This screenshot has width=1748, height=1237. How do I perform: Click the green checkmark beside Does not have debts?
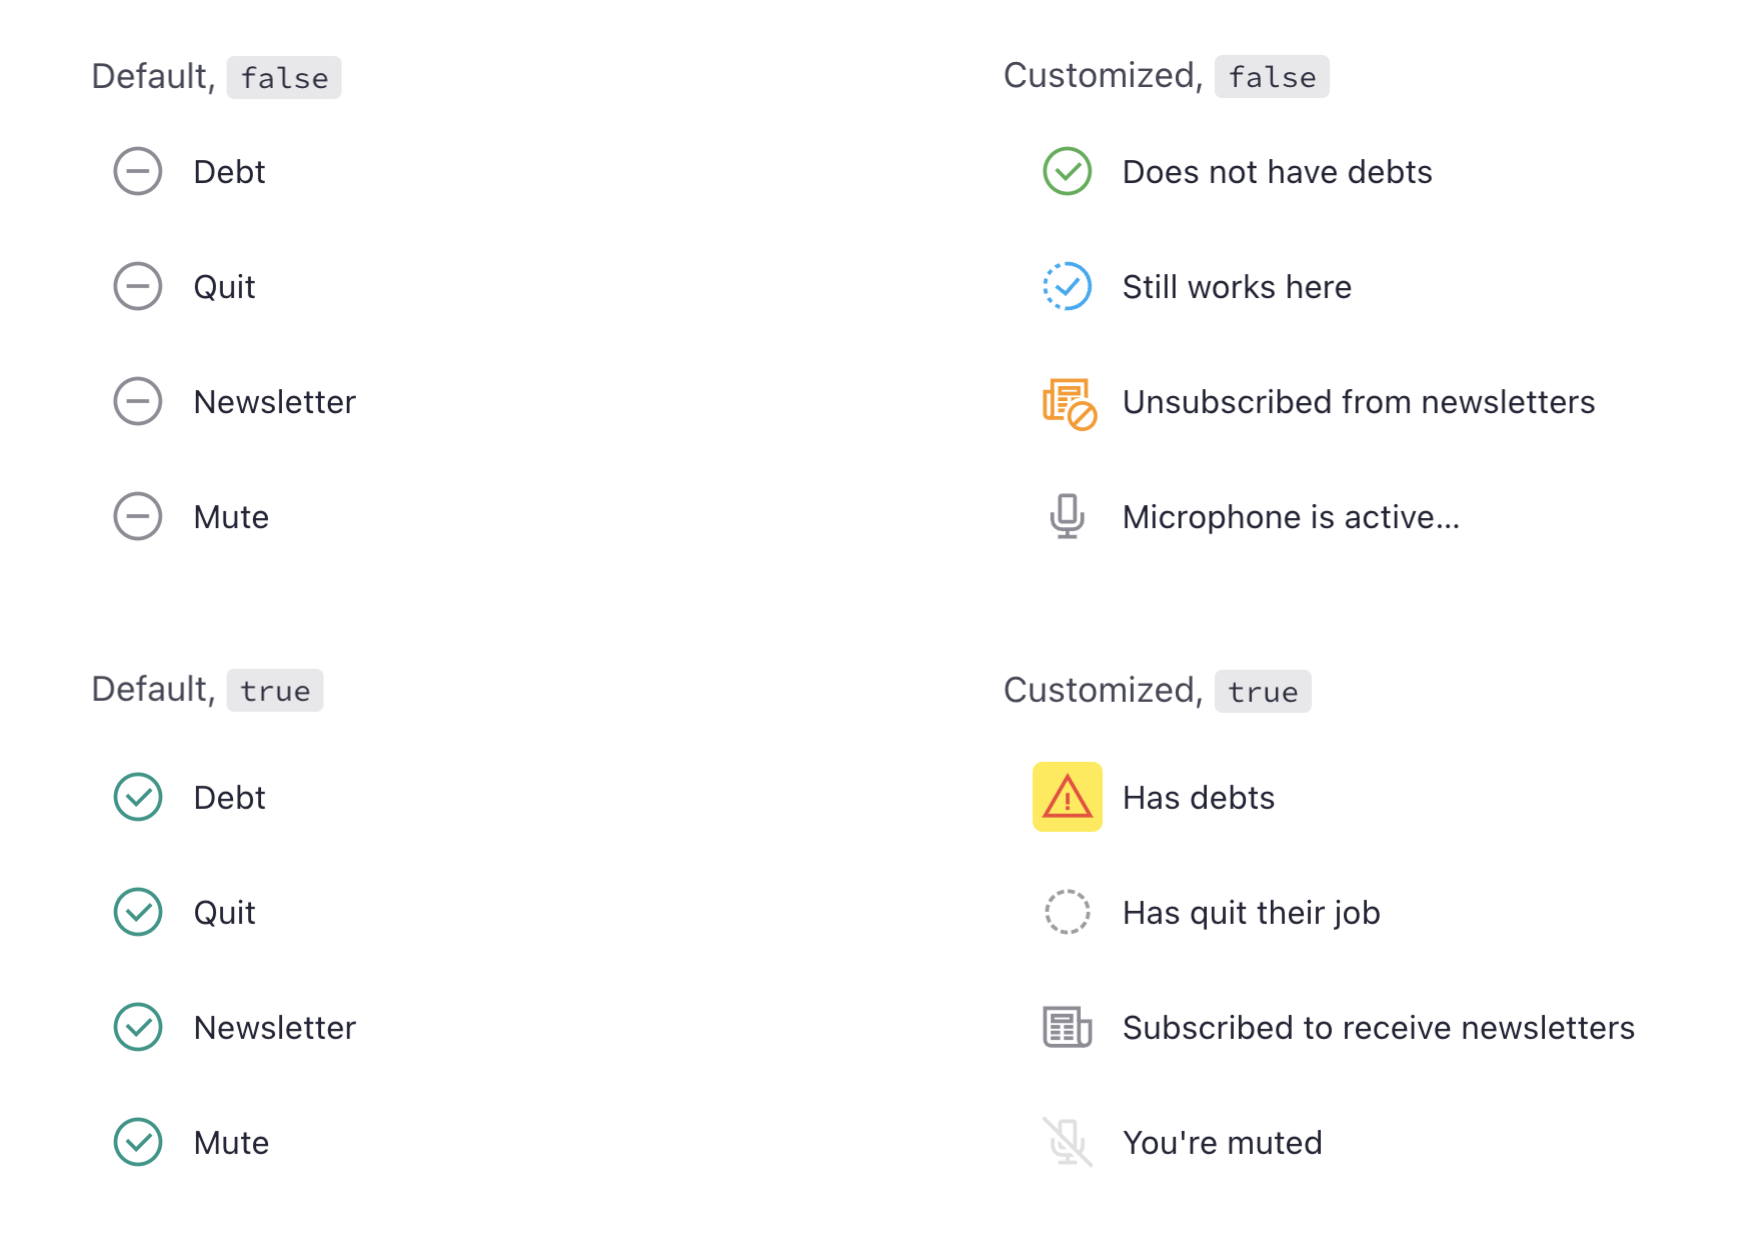pos(1067,171)
